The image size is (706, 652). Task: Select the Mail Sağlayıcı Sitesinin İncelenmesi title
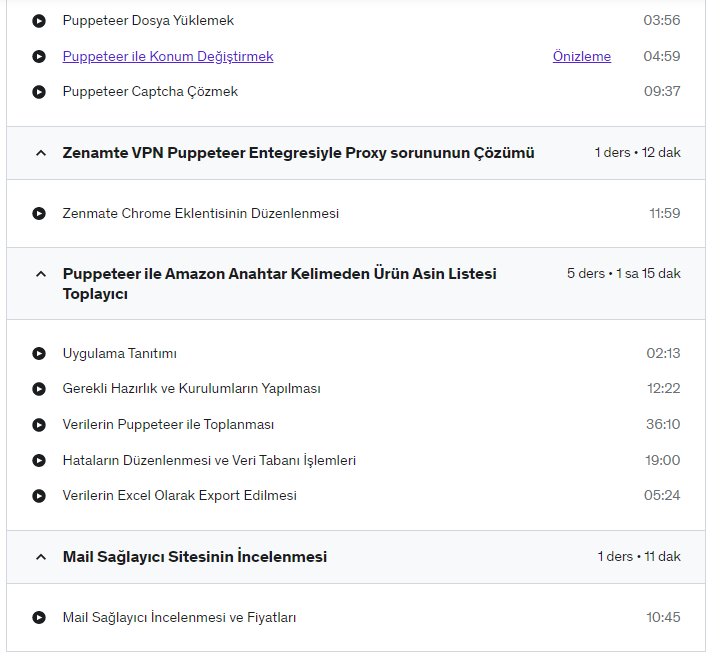coord(195,557)
